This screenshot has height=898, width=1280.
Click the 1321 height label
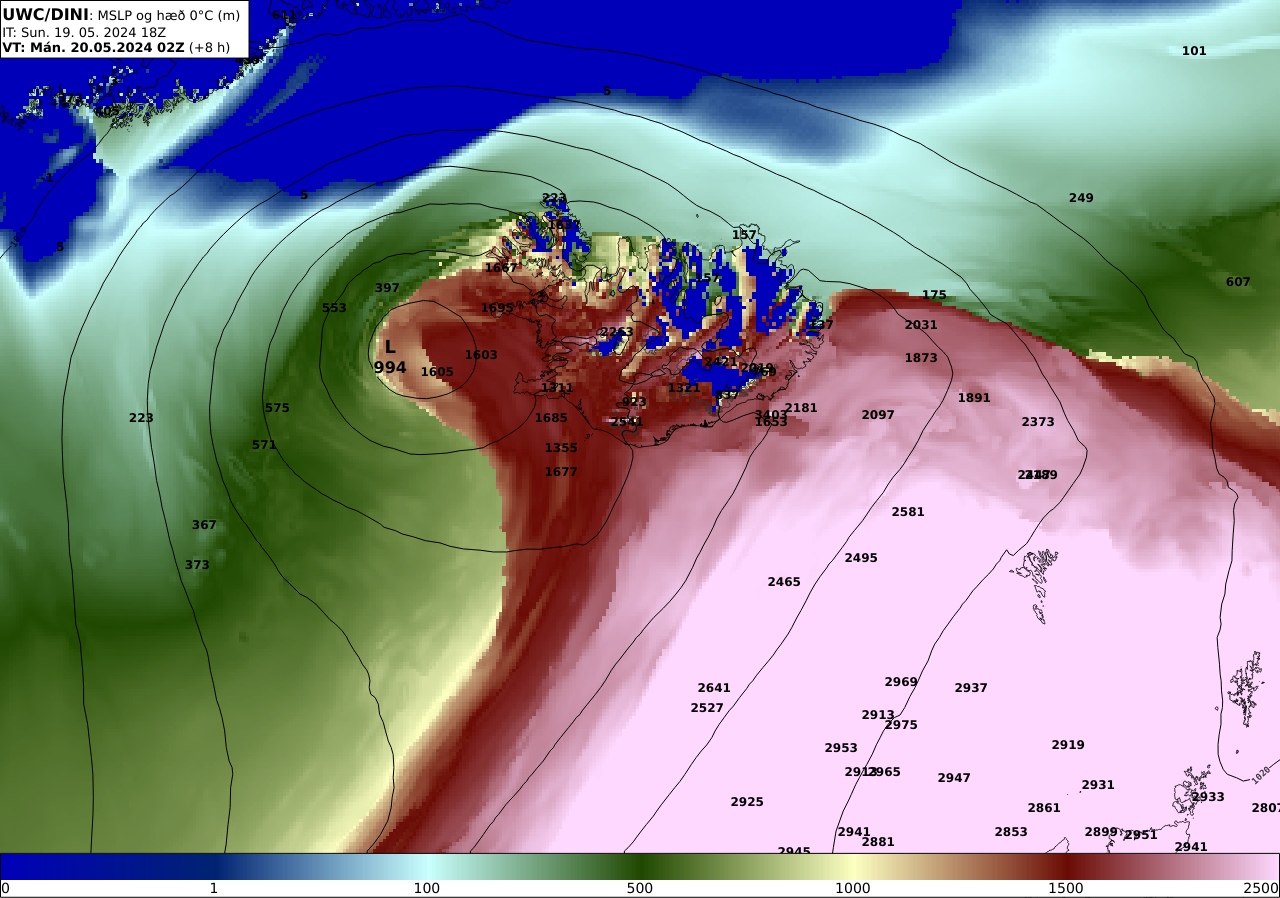coord(684,388)
